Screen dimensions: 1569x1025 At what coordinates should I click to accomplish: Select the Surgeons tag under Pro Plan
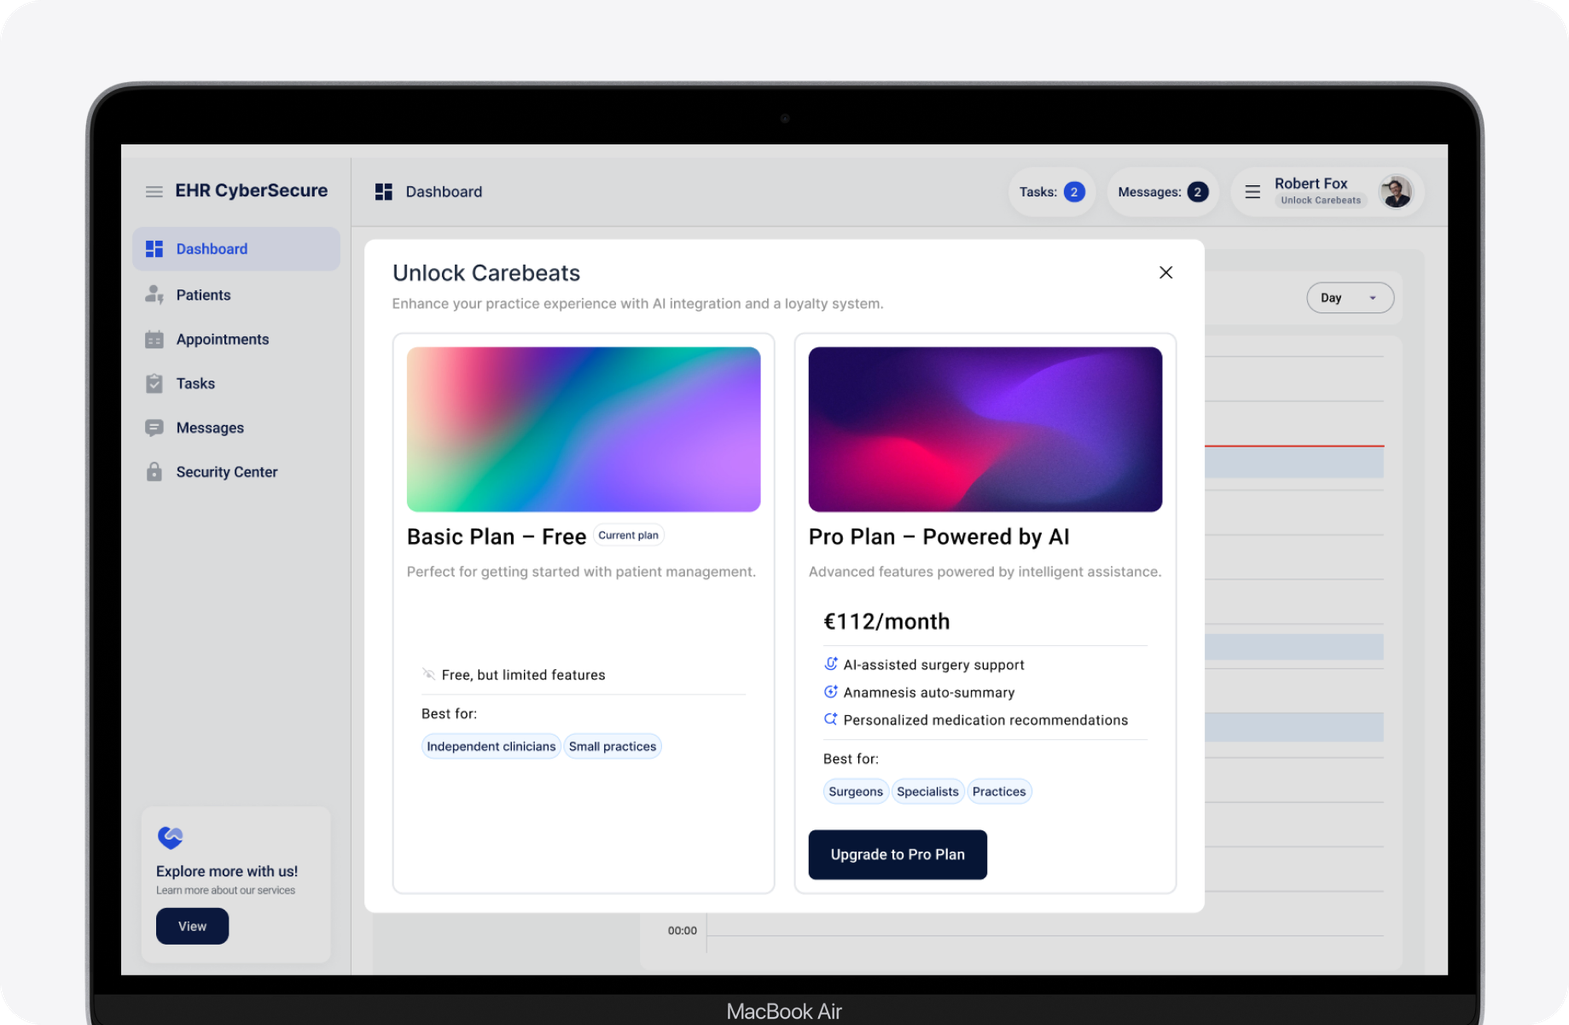pos(855,792)
